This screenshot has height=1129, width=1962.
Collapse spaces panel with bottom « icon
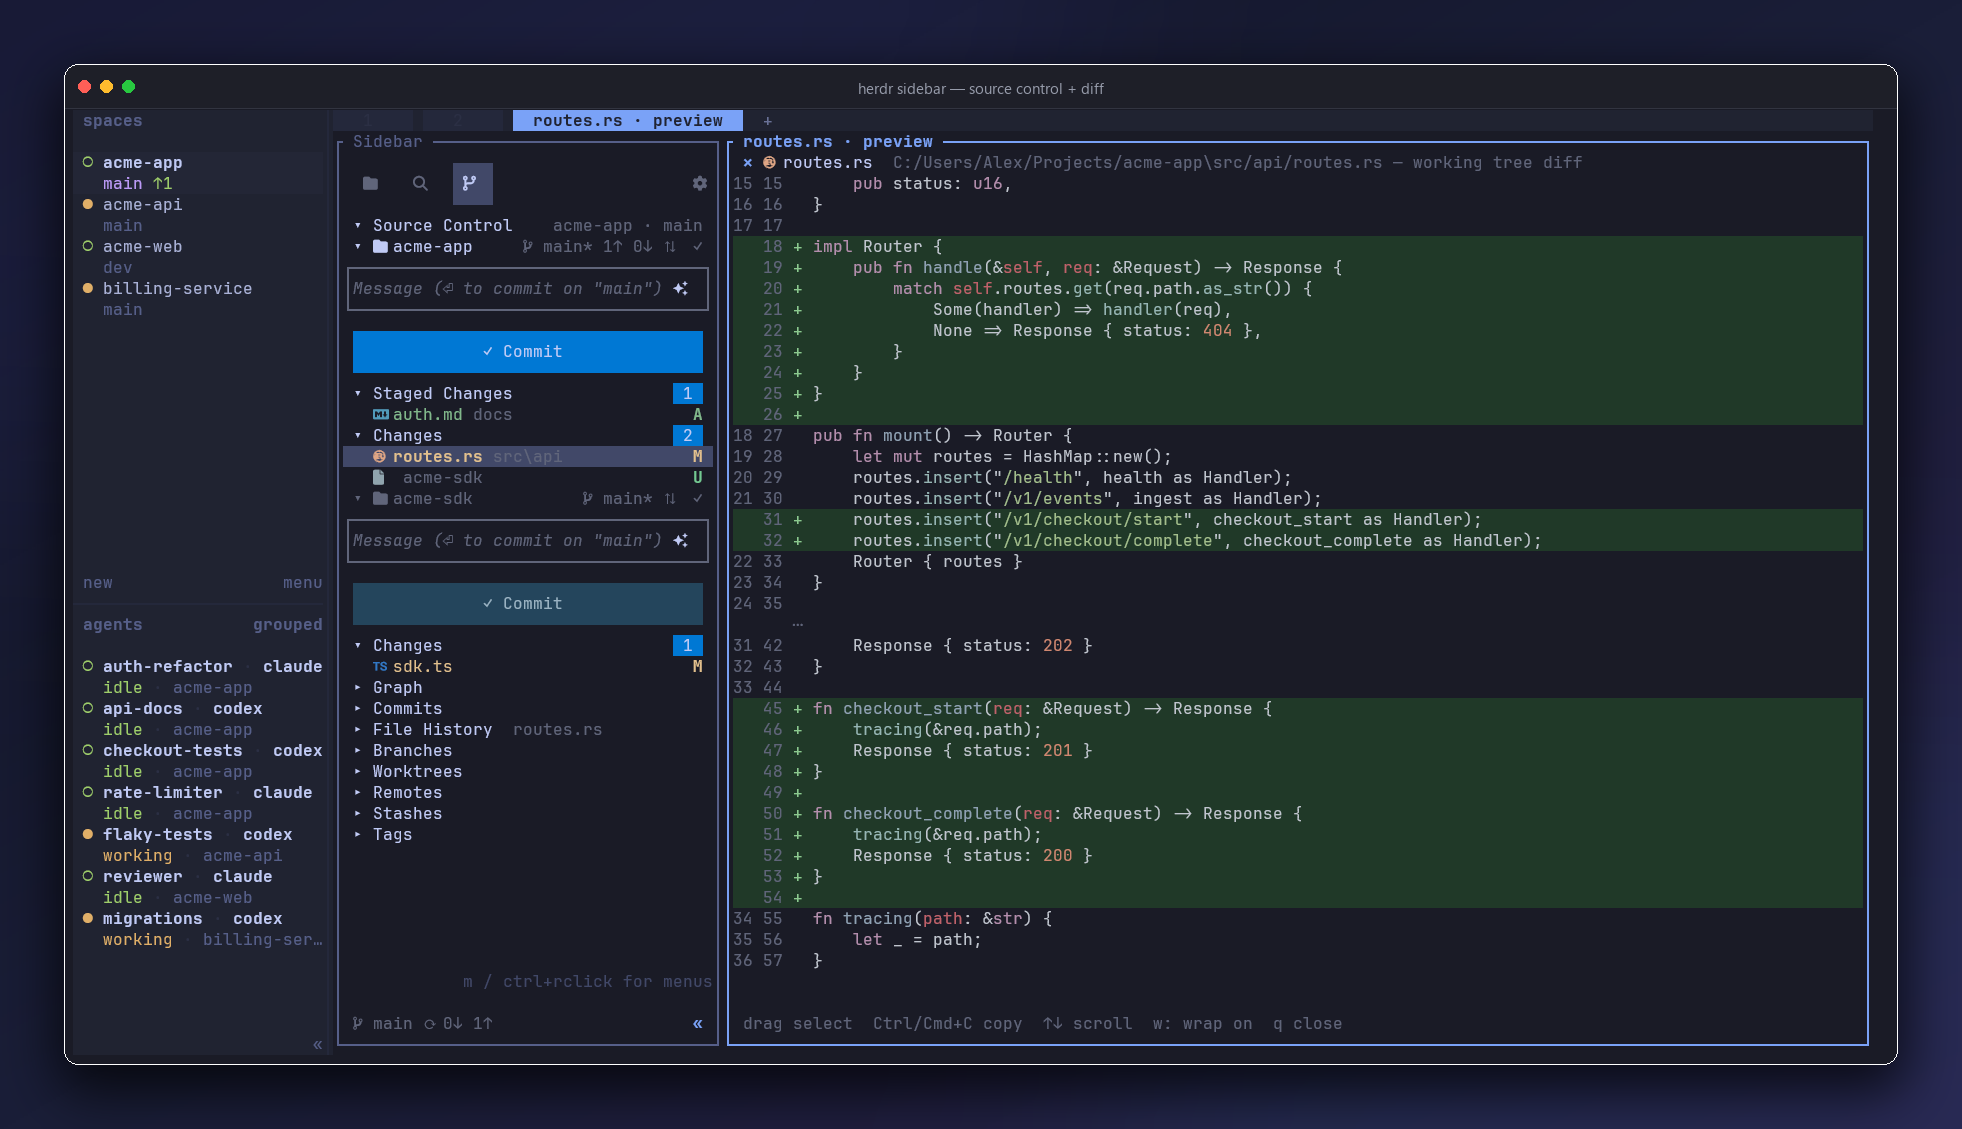[318, 1045]
